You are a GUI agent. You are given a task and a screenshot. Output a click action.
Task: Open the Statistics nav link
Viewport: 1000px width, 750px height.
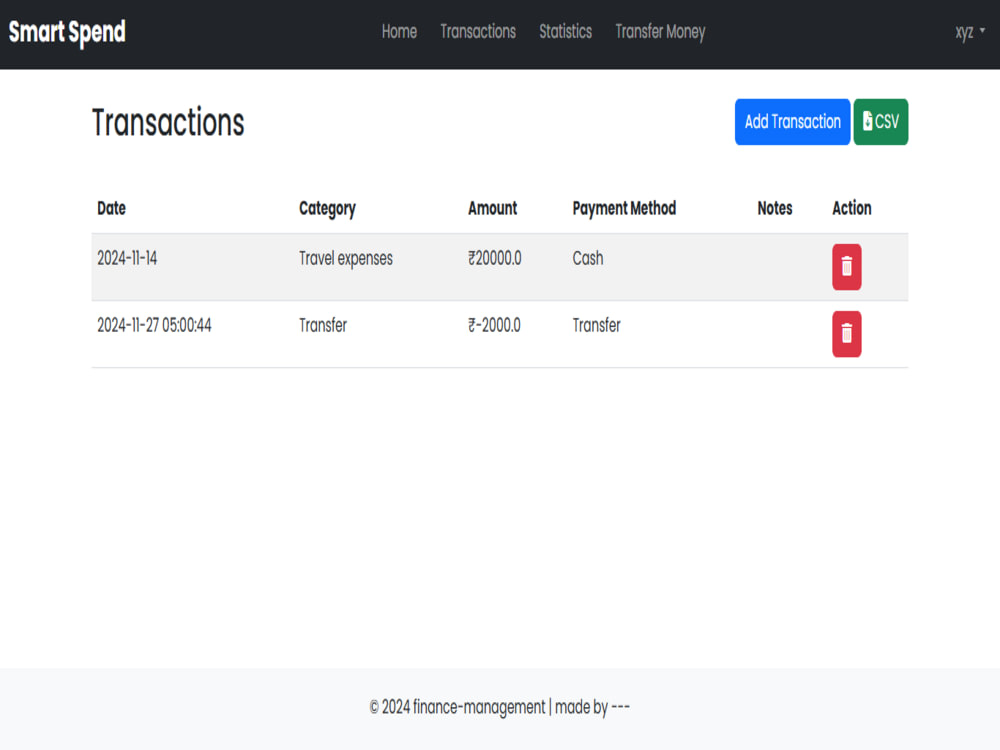coord(566,32)
